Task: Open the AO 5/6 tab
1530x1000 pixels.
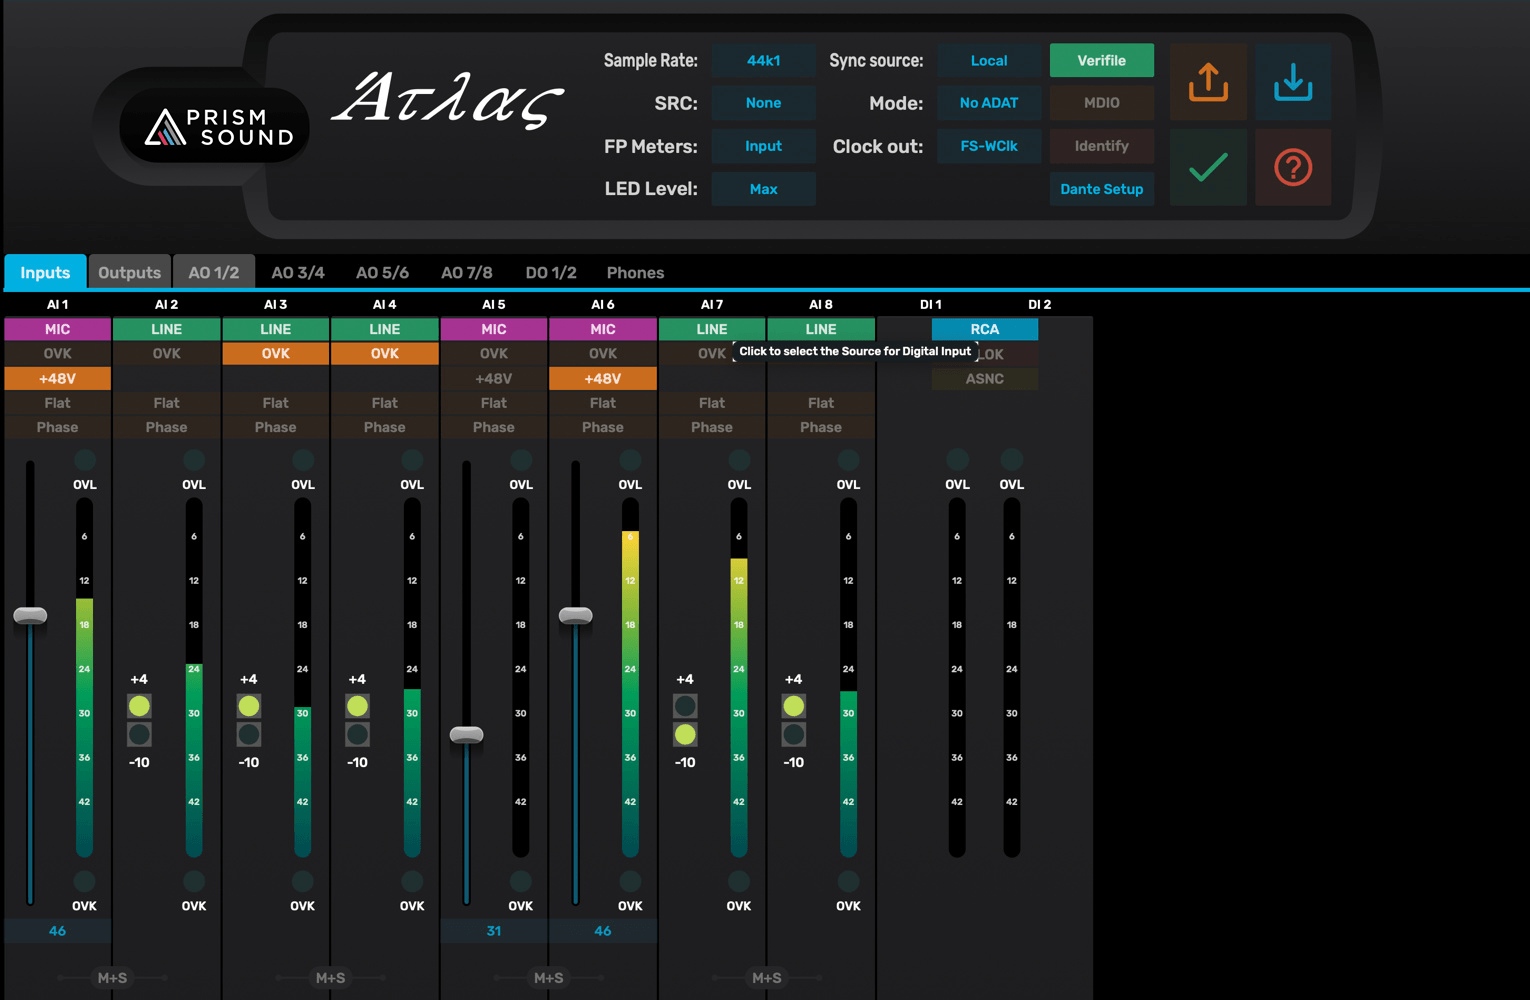Action: tap(383, 272)
